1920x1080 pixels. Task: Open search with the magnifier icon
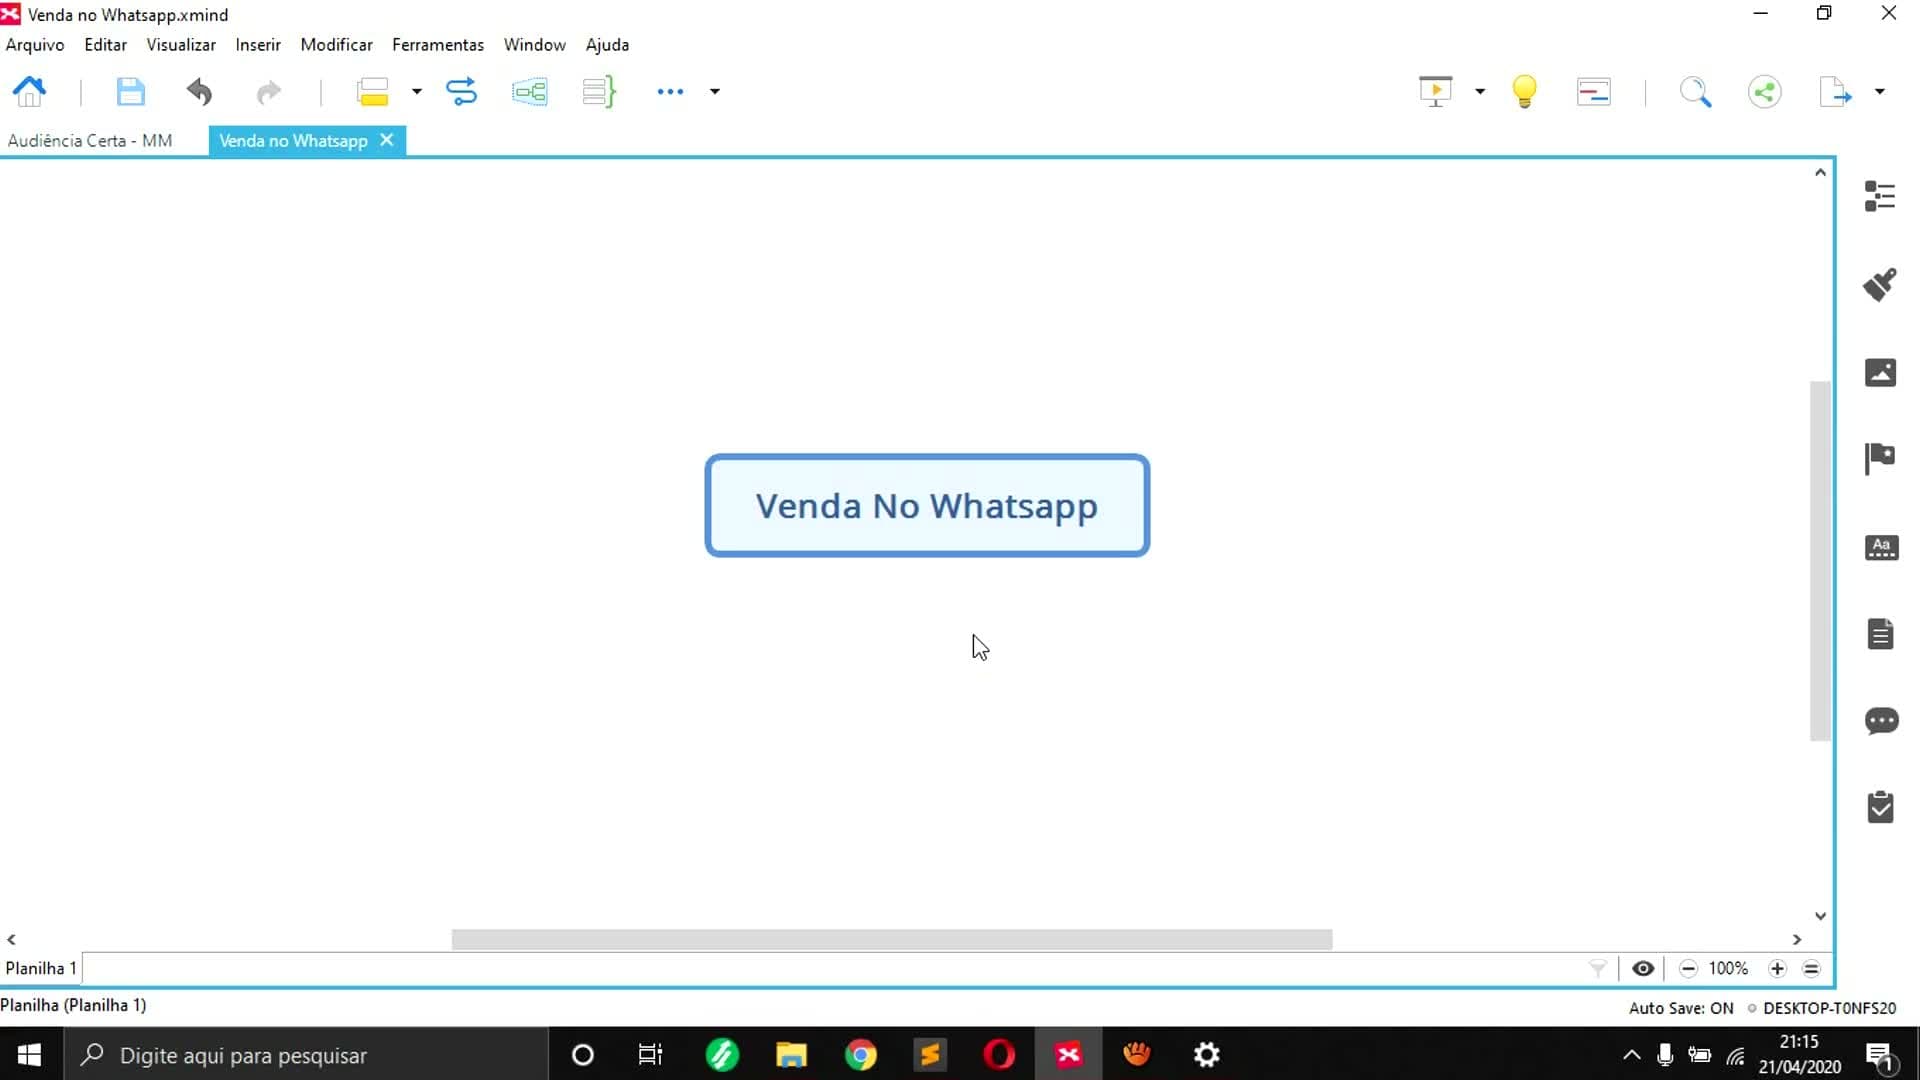1695,92
